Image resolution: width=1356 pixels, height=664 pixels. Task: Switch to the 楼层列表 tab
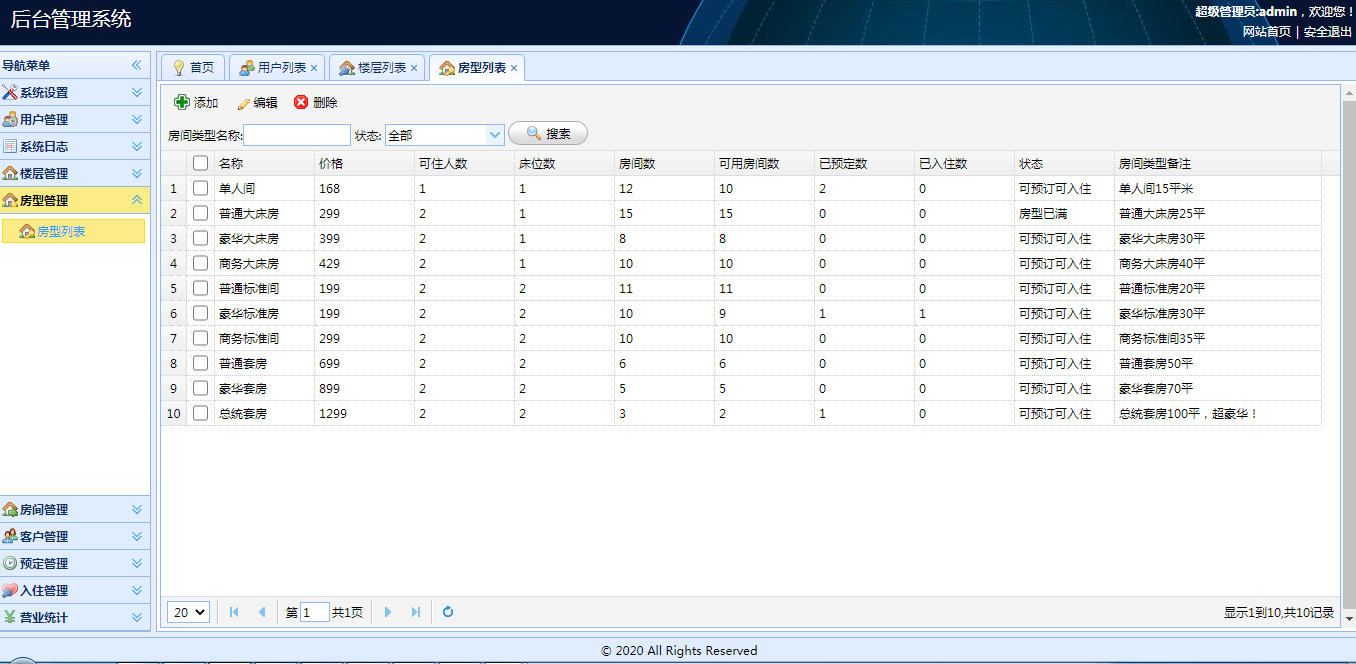375,68
